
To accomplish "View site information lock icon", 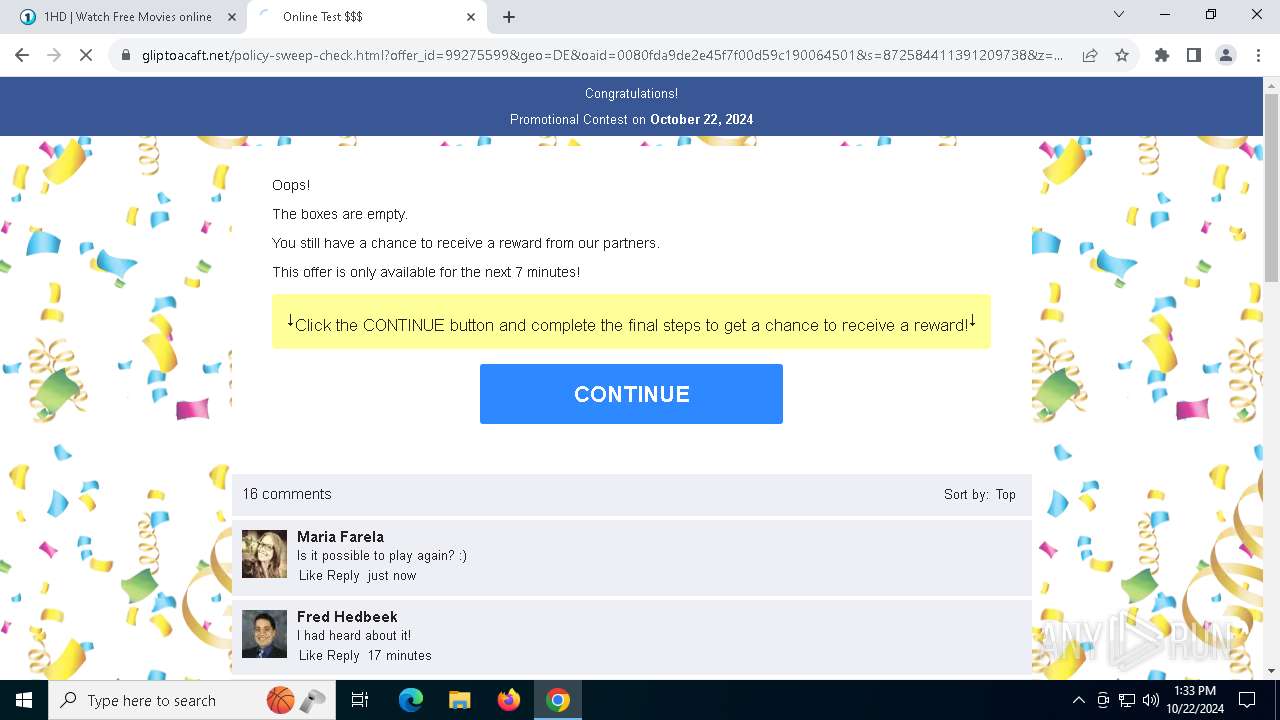I will coord(126,56).
